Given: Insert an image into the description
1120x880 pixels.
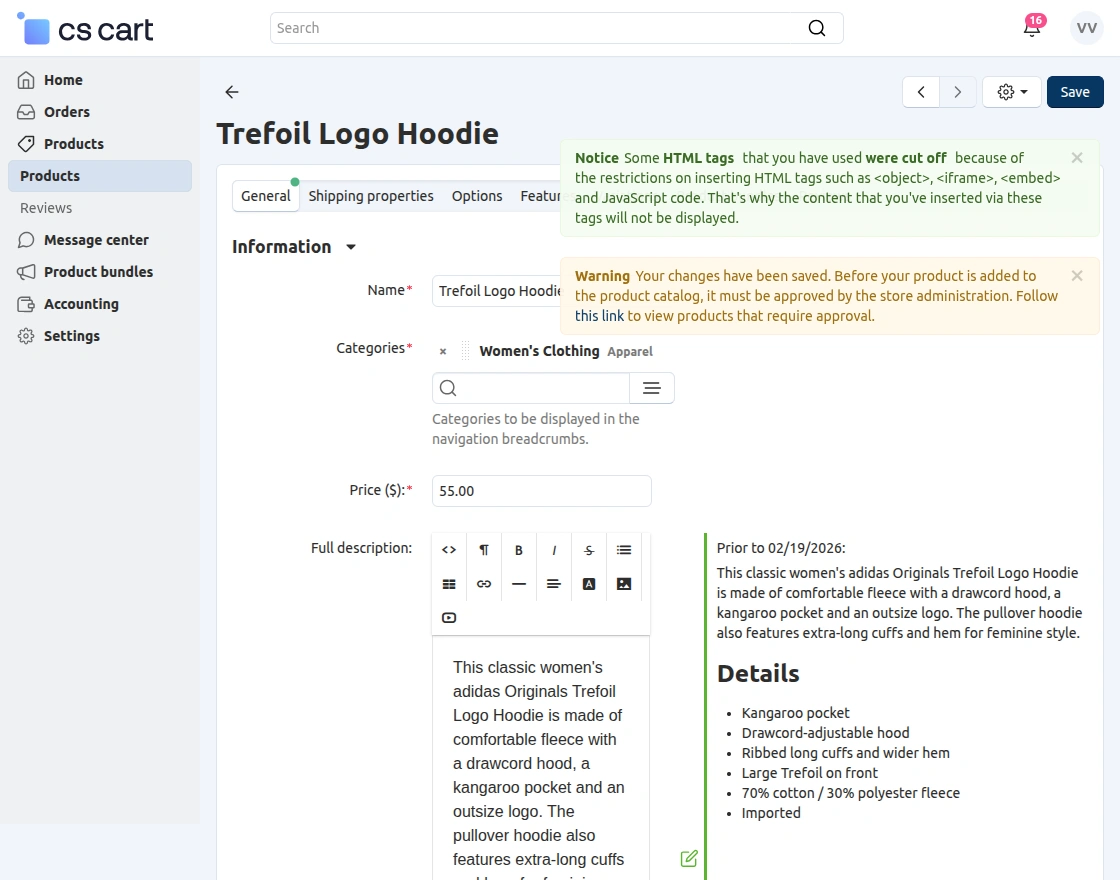Looking at the screenshot, I should [x=624, y=583].
